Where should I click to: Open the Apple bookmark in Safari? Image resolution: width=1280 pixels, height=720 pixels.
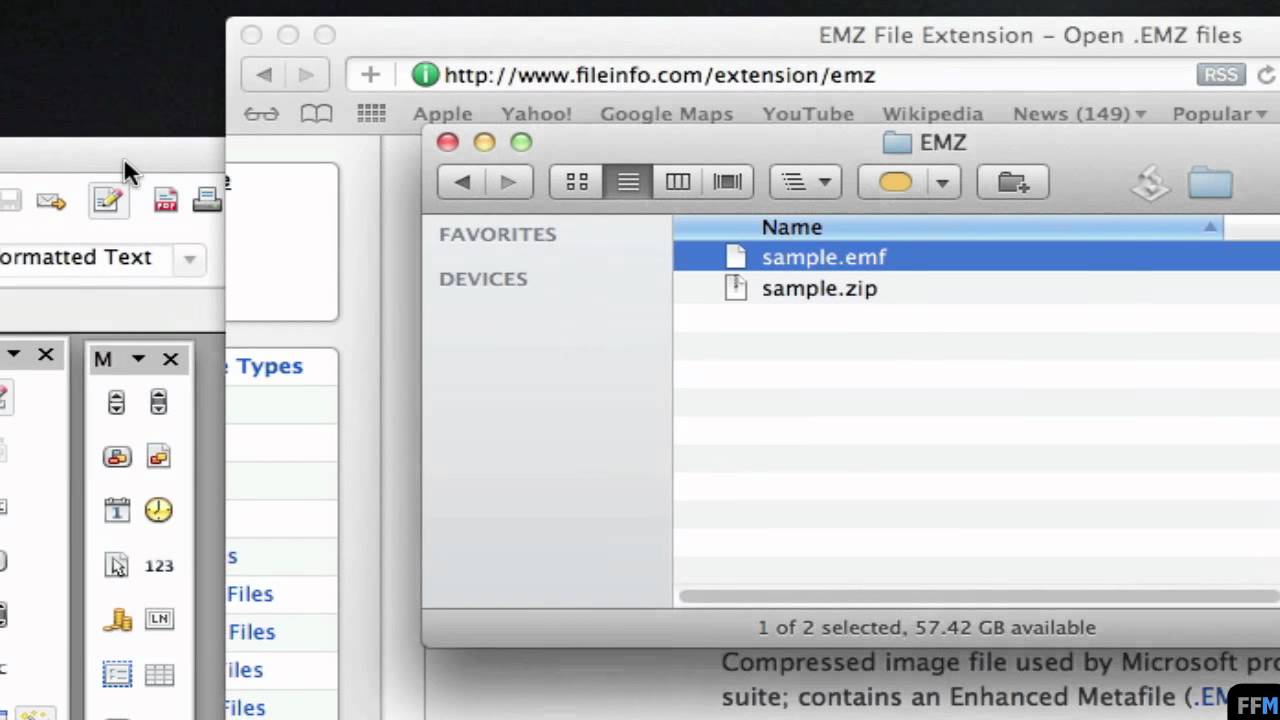tap(442, 114)
